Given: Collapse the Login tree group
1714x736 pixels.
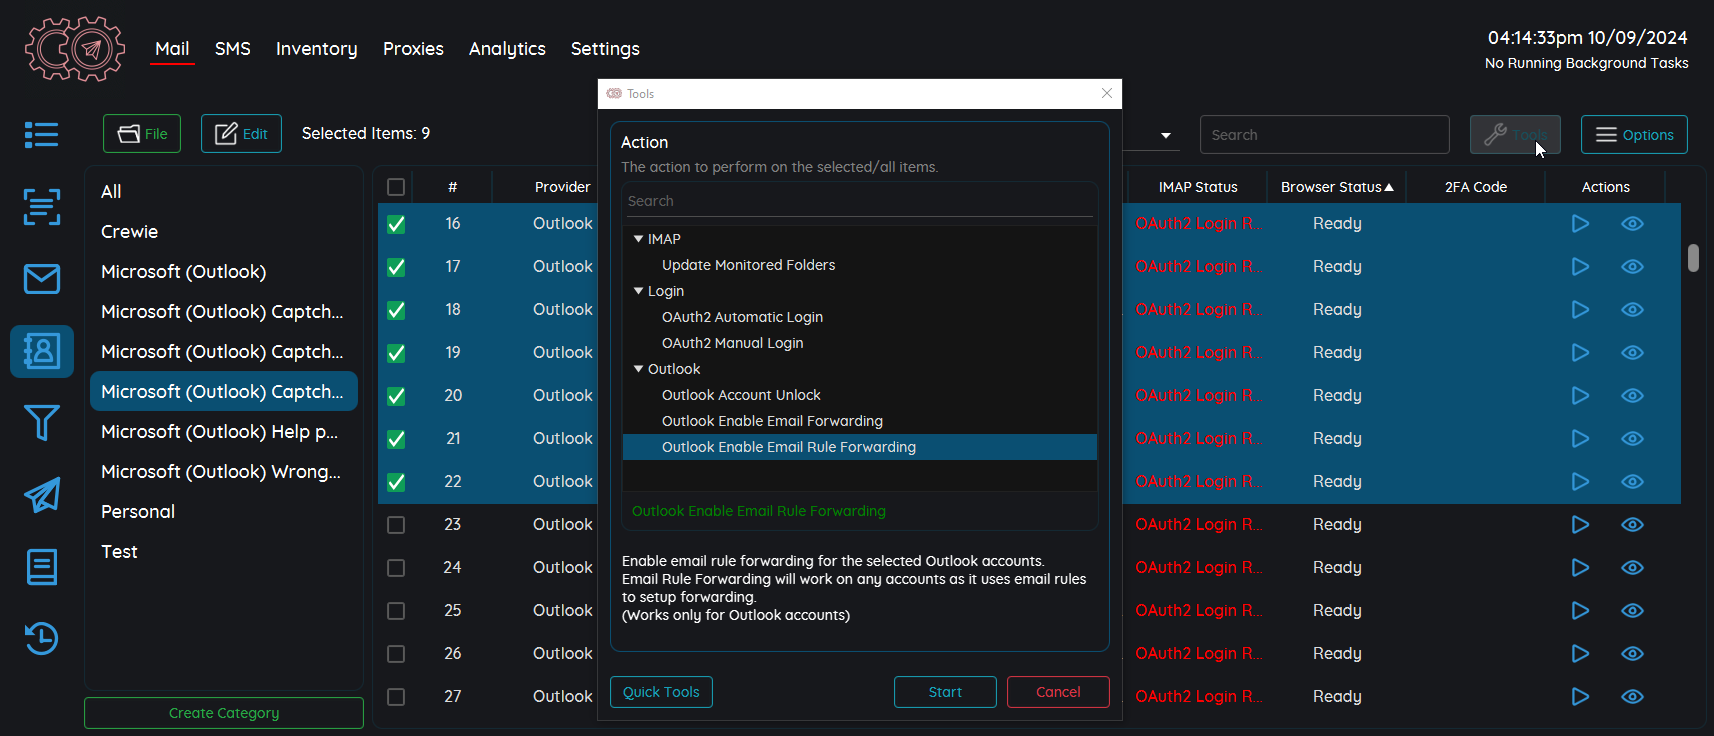Looking at the screenshot, I should pos(638,291).
